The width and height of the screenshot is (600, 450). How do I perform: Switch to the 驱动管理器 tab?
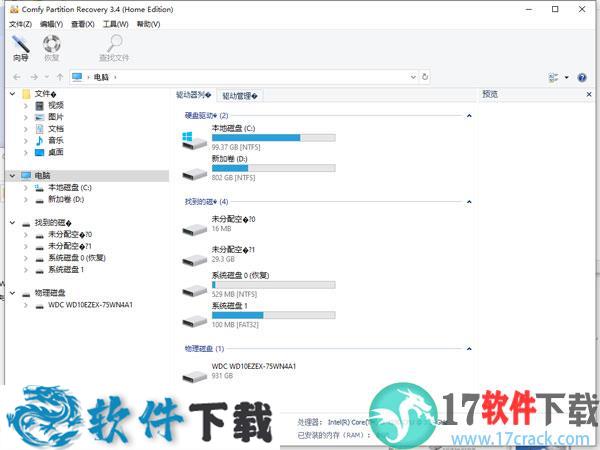(x=240, y=96)
